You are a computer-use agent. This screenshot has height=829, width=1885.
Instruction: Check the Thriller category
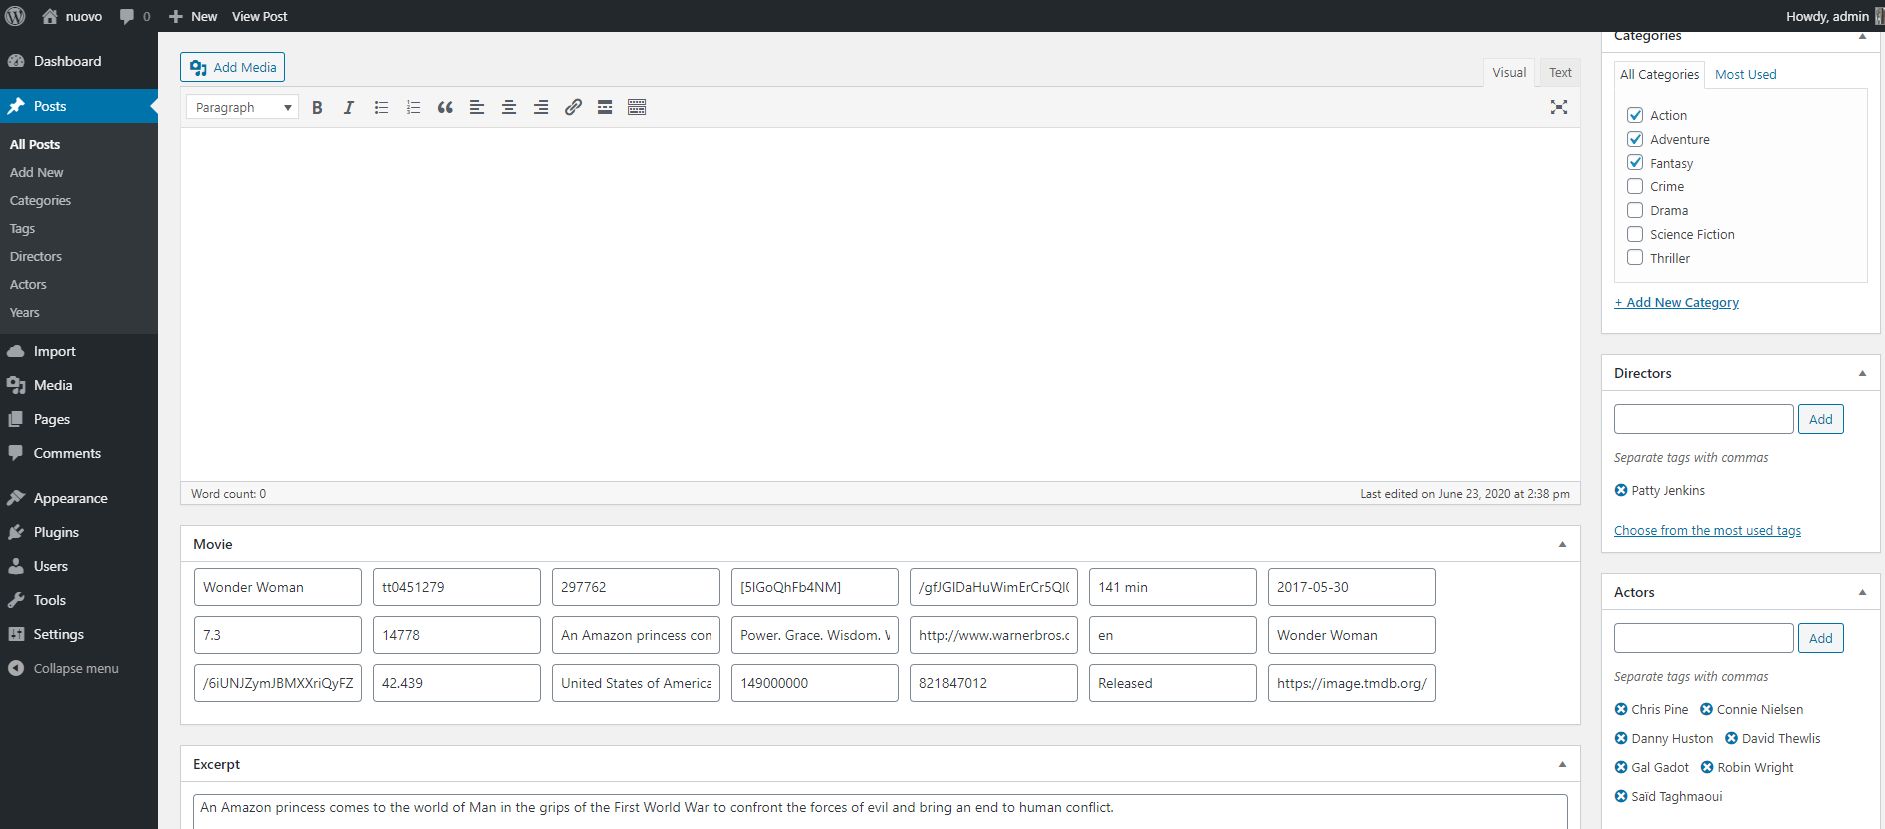click(x=1635, y=257)
